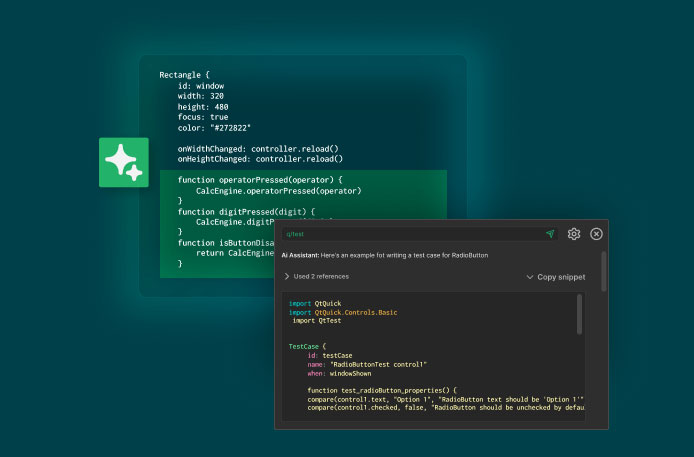Open AI assistant settings gear
Screen dimensions: 694x457
pos(574,234)
